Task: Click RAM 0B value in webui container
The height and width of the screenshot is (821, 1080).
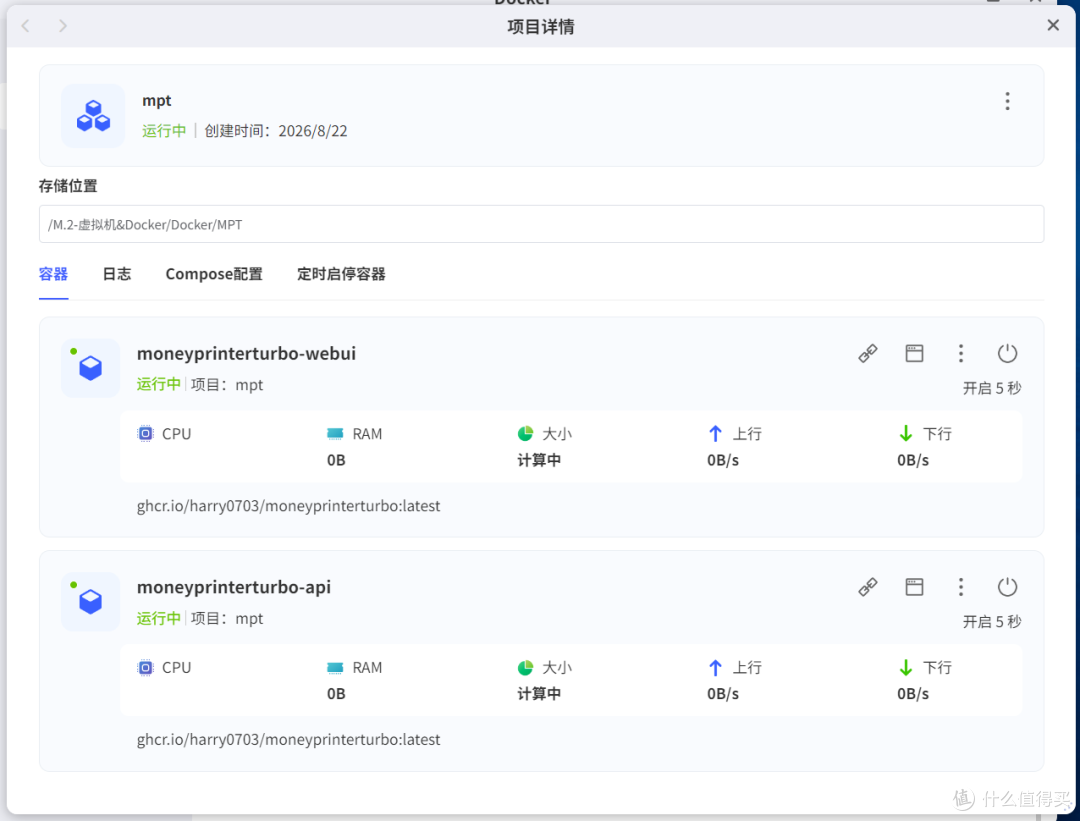Action: 336,460
